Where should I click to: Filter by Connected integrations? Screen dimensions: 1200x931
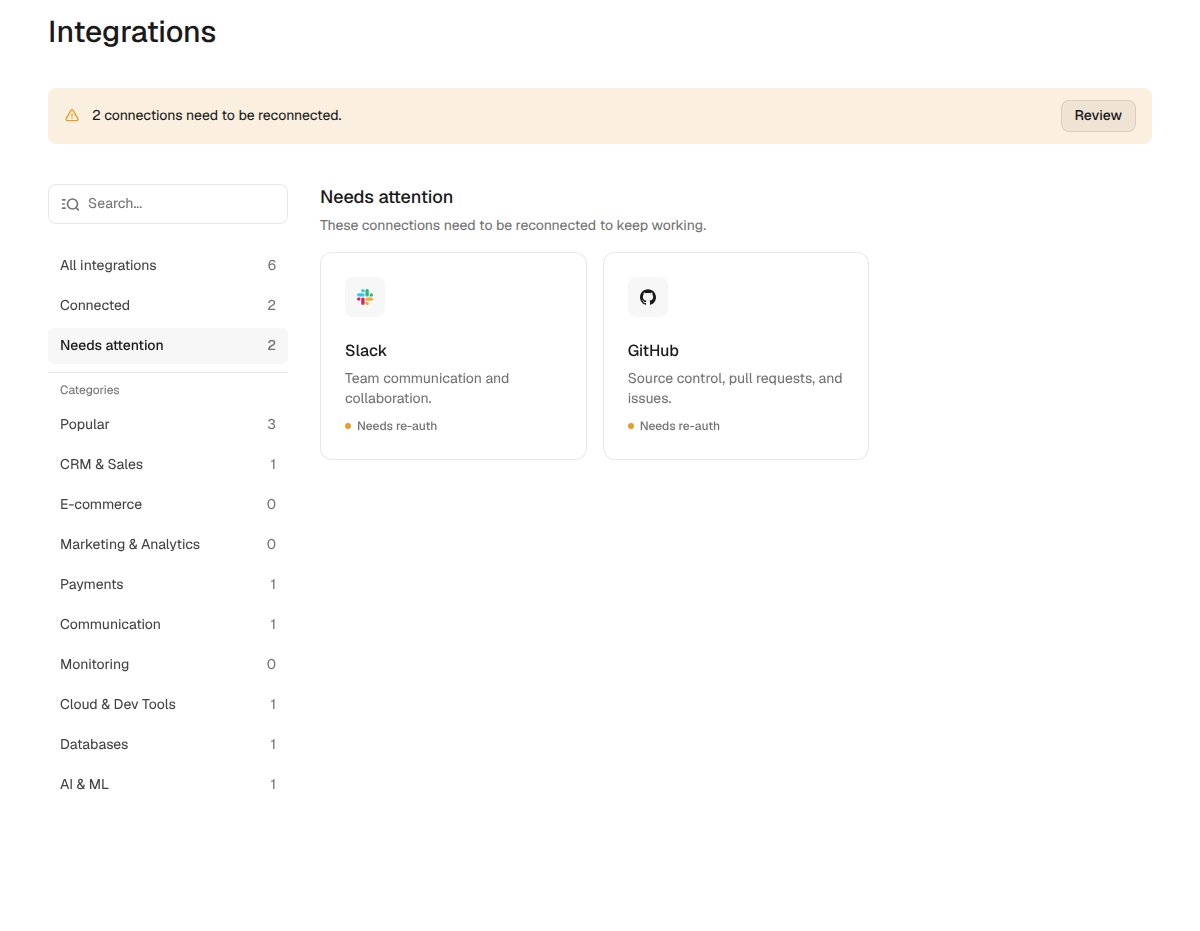[168, 306]
